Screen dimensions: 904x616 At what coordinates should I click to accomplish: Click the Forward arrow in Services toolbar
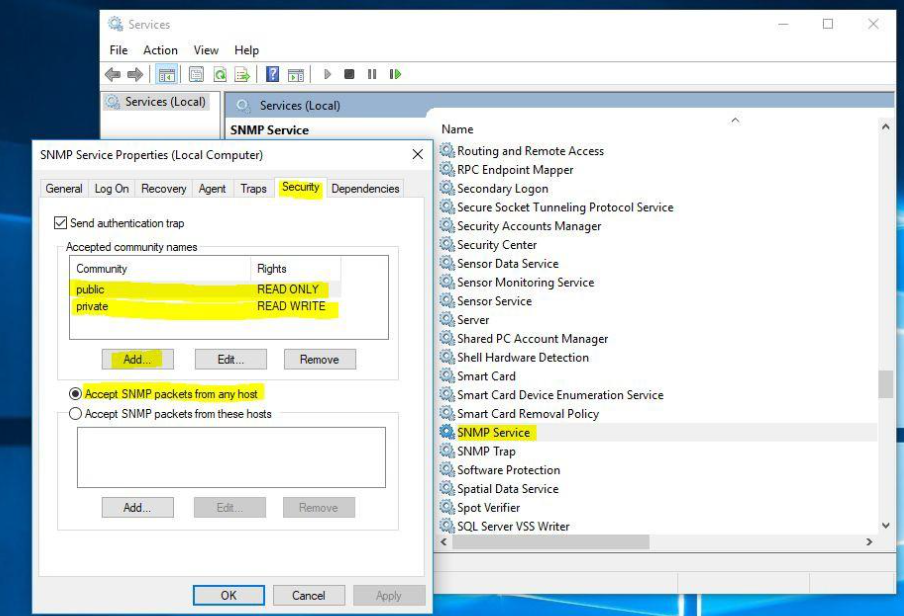(135, 74)
